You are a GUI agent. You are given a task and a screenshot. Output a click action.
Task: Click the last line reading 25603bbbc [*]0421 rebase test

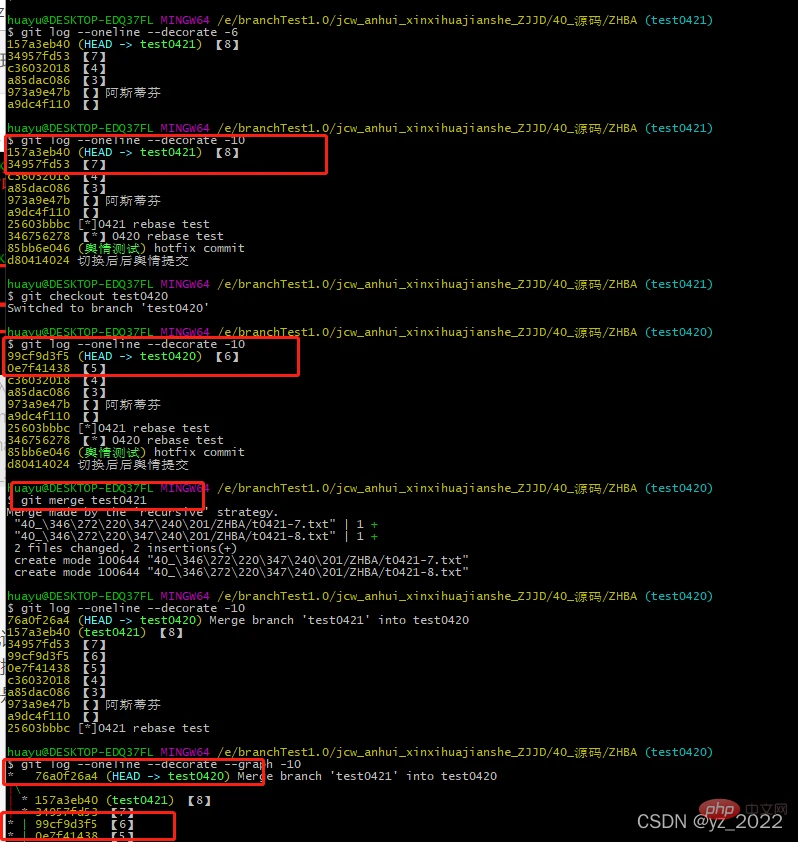pos(108,728)
